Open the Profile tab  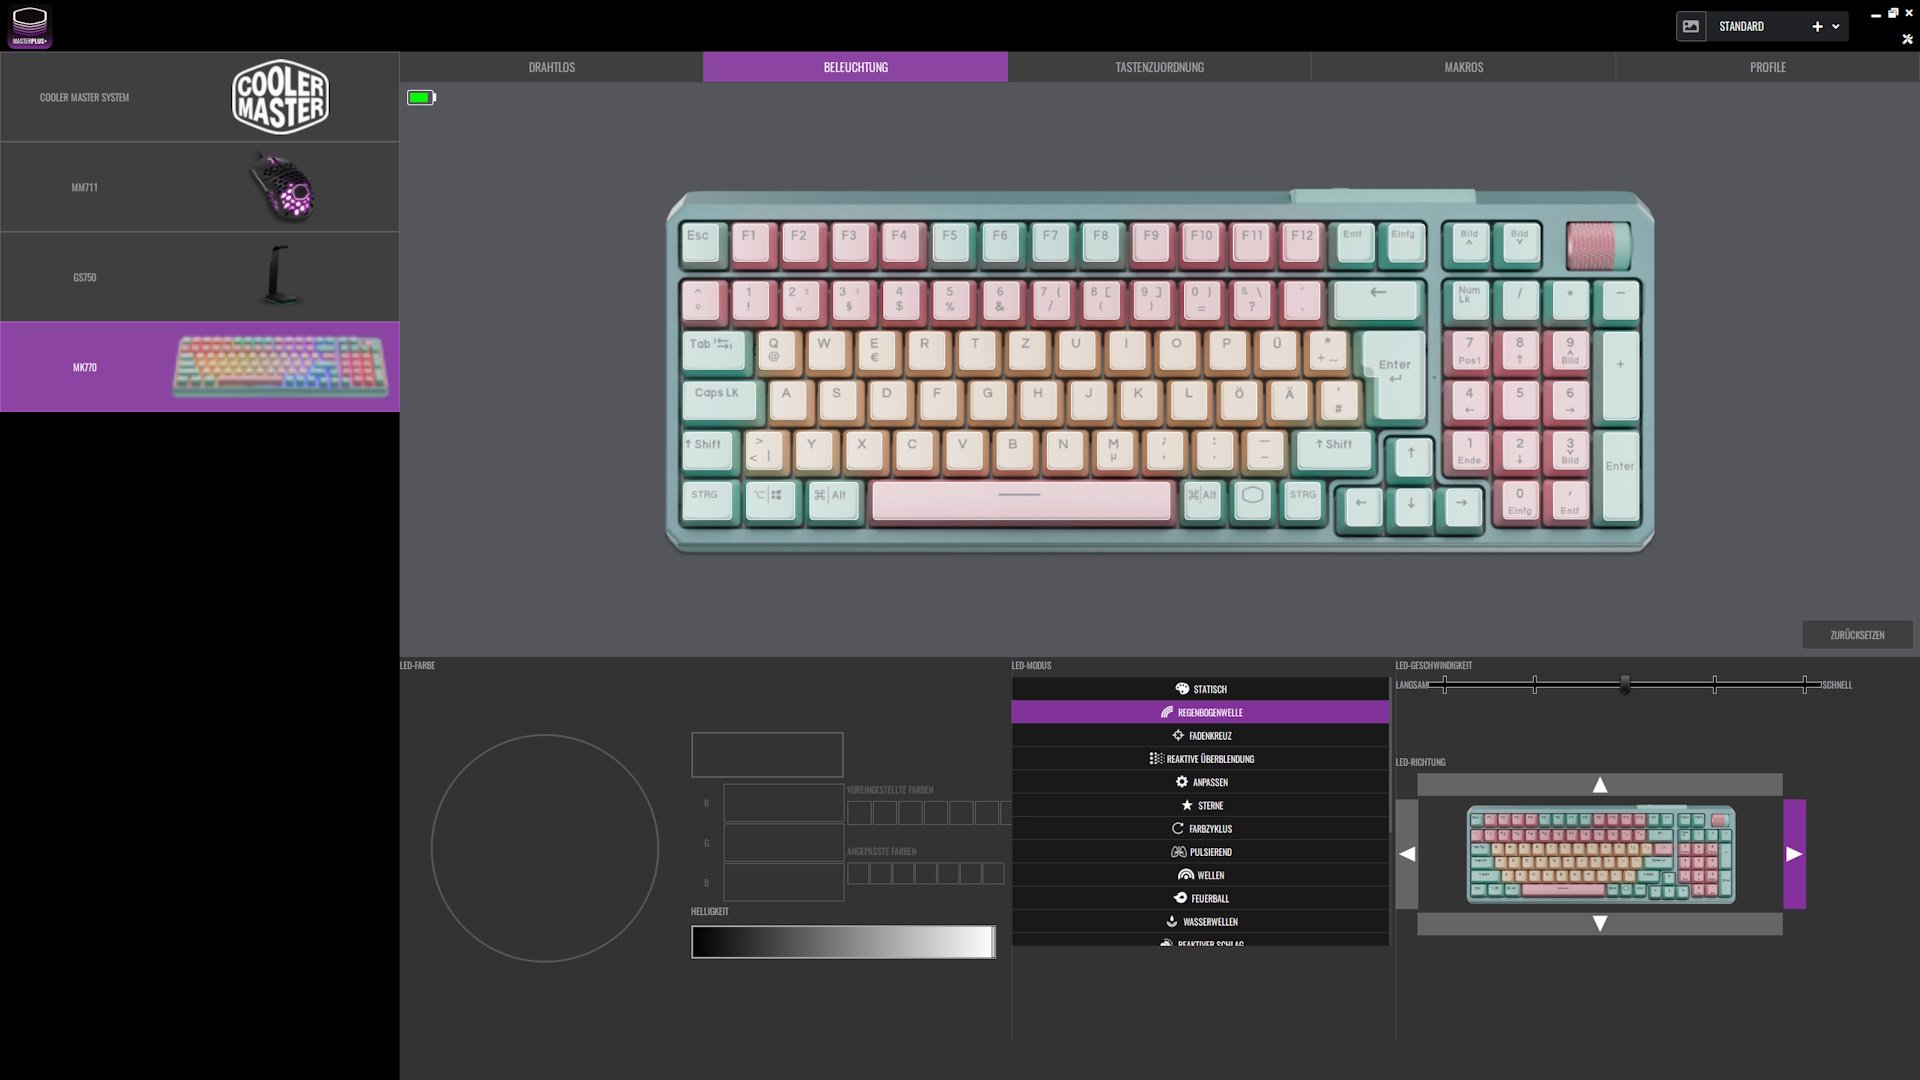coord(1767,67)
